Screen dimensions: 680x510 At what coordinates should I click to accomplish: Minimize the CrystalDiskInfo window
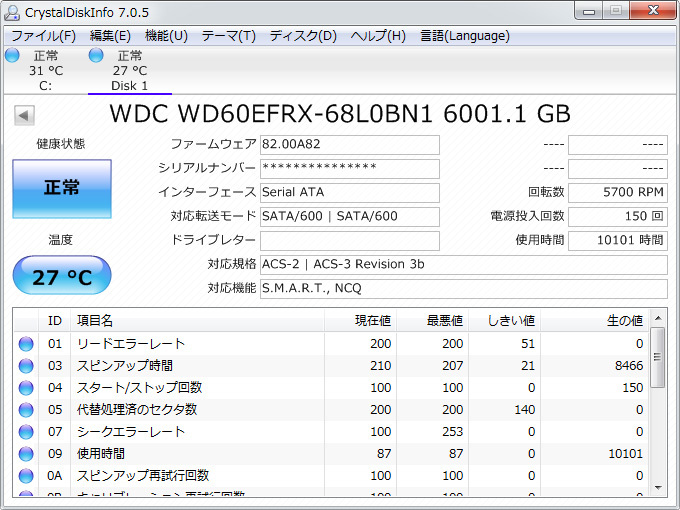coord(588,10)
